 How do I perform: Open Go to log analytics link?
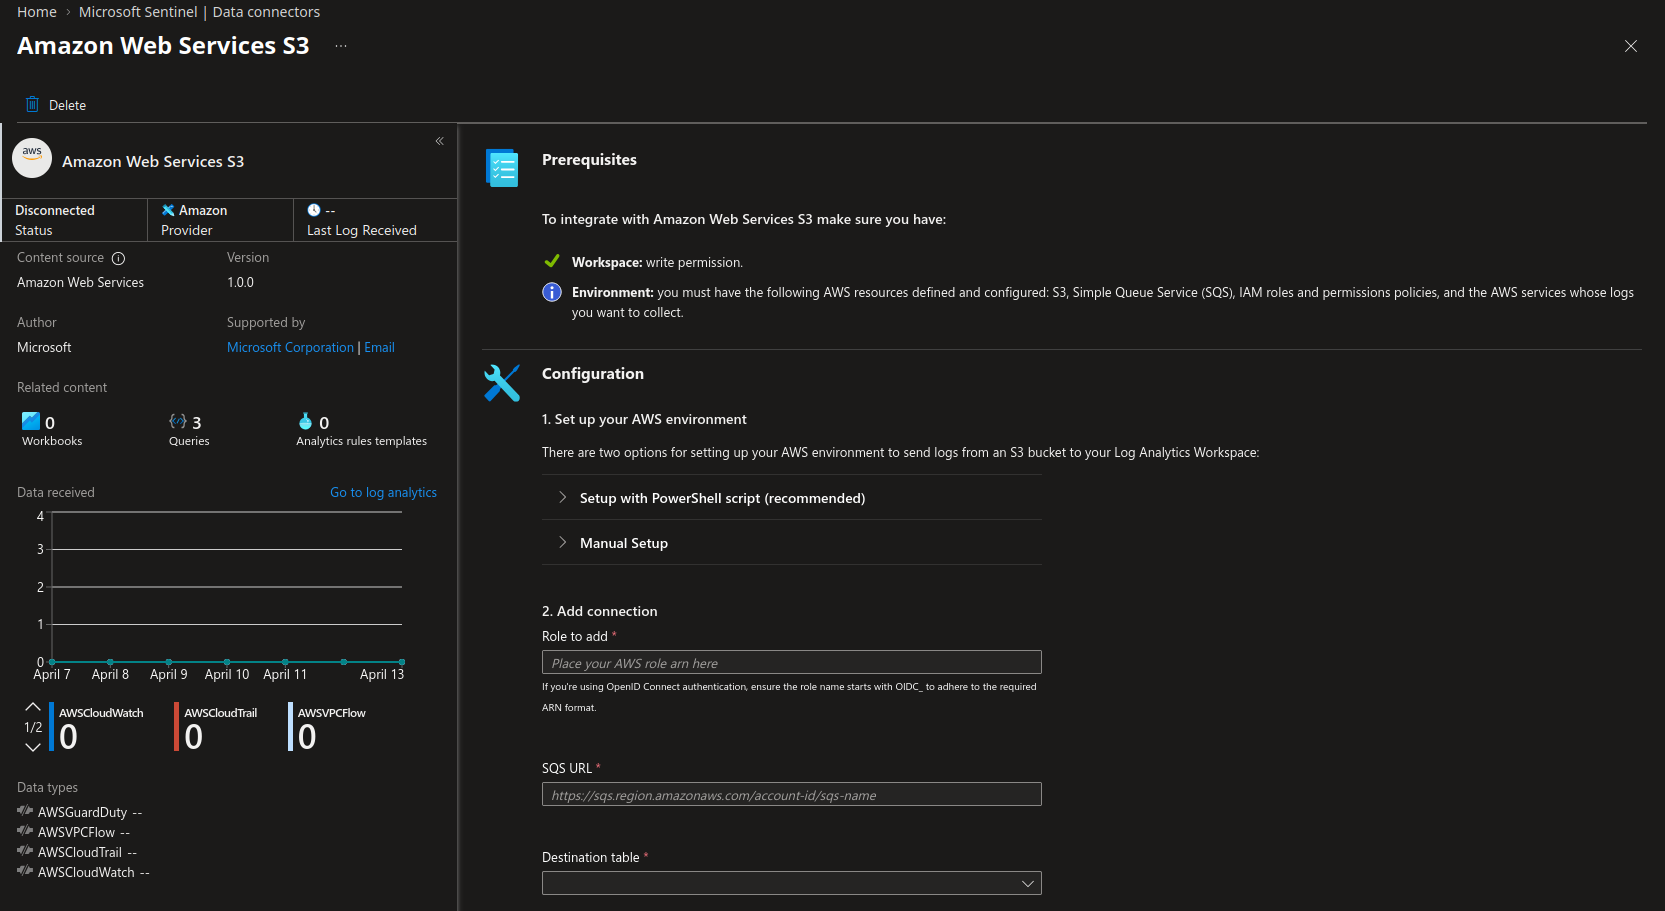tap(383, 492)
